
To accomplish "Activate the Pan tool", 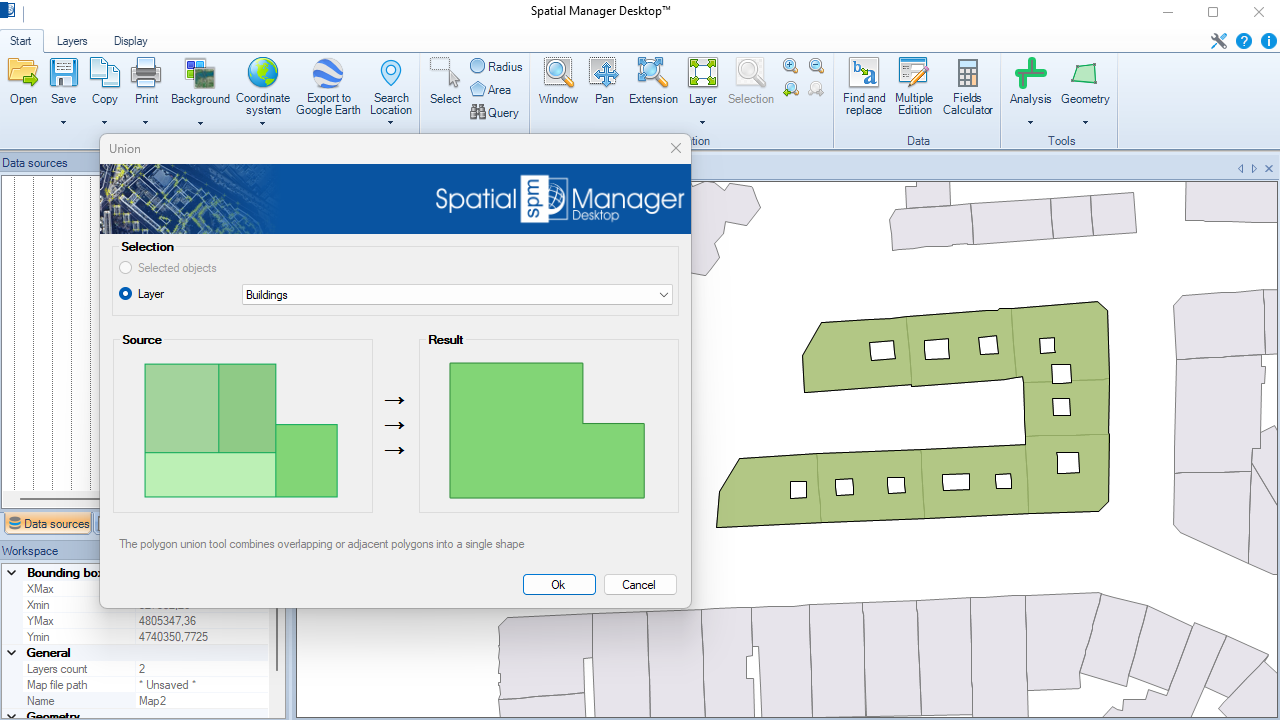I will pos(604,73).
